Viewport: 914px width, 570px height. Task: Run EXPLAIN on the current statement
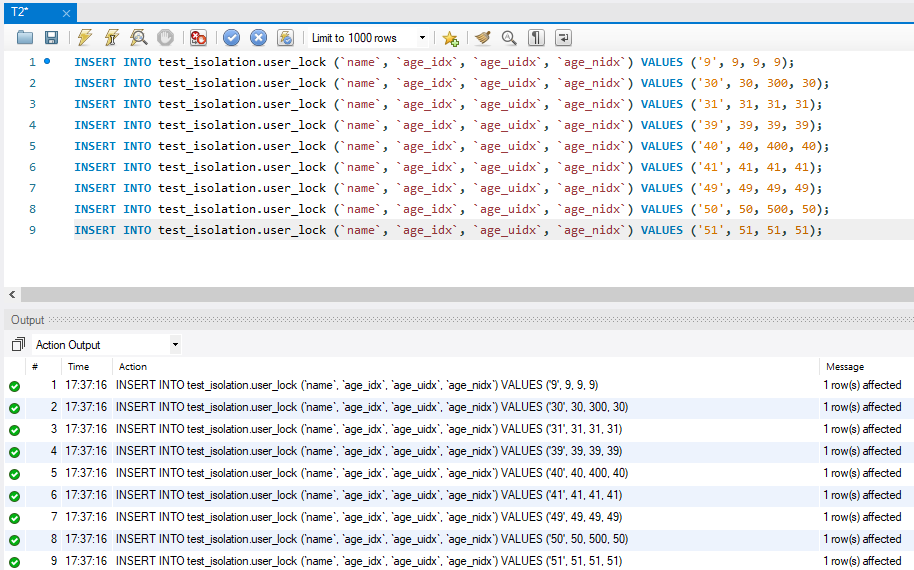pyautogui.click(x=138, y=38)
